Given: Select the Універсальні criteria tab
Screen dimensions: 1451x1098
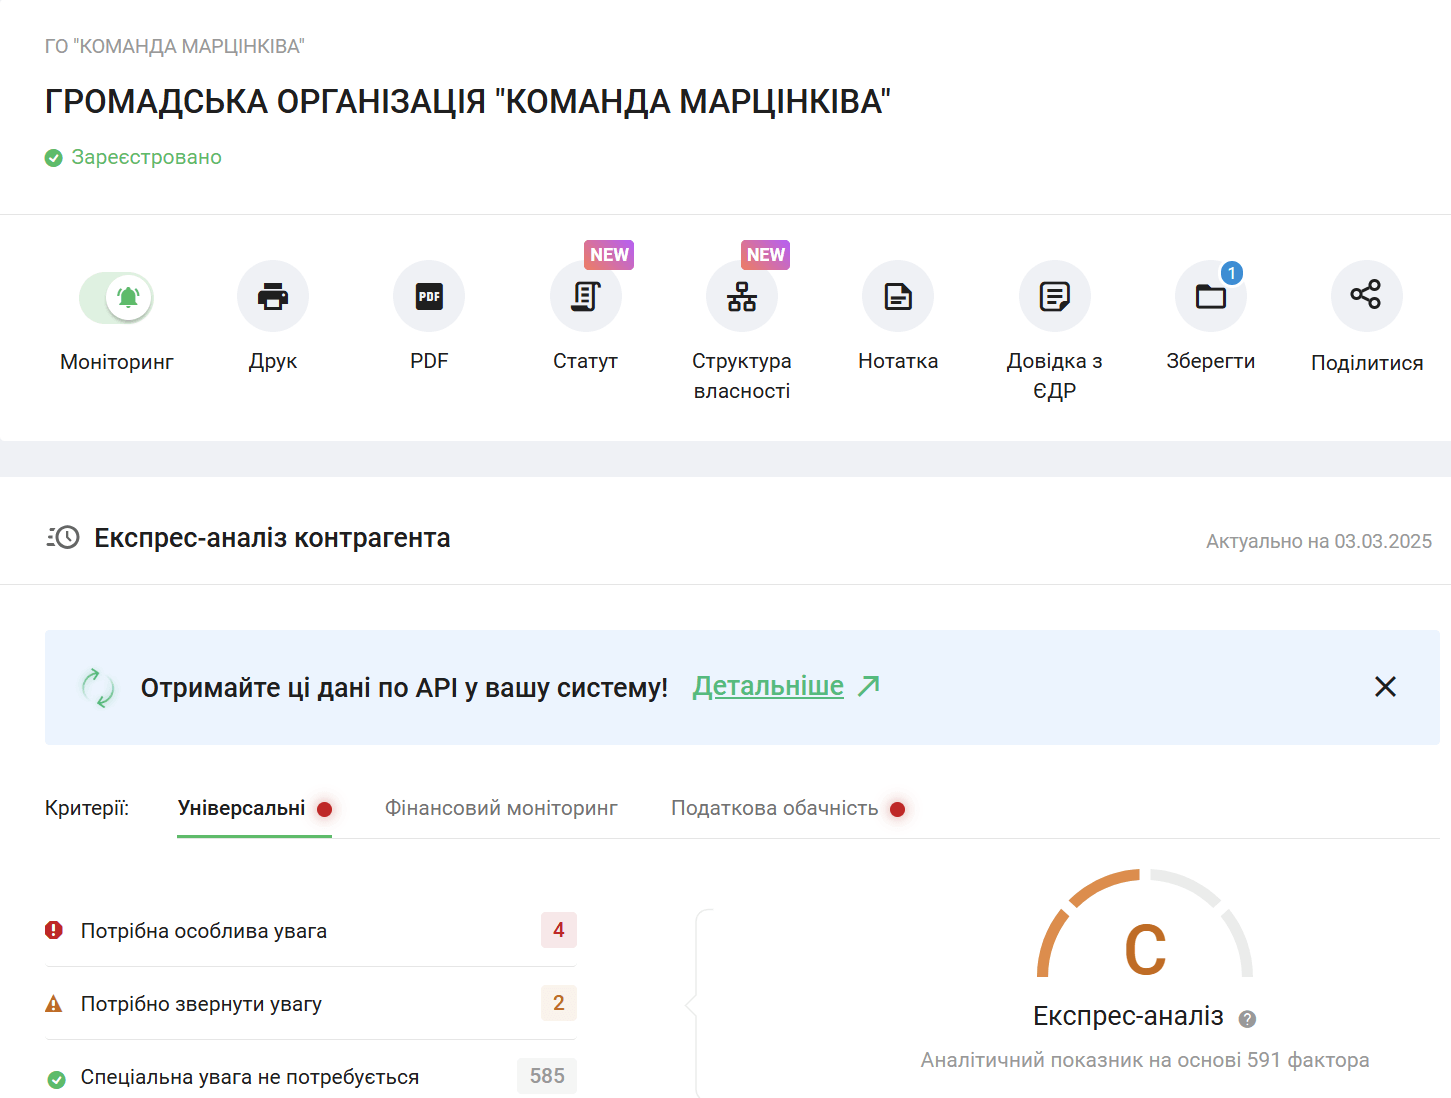Looking at the screenshot, I should (x=242, y=808).
